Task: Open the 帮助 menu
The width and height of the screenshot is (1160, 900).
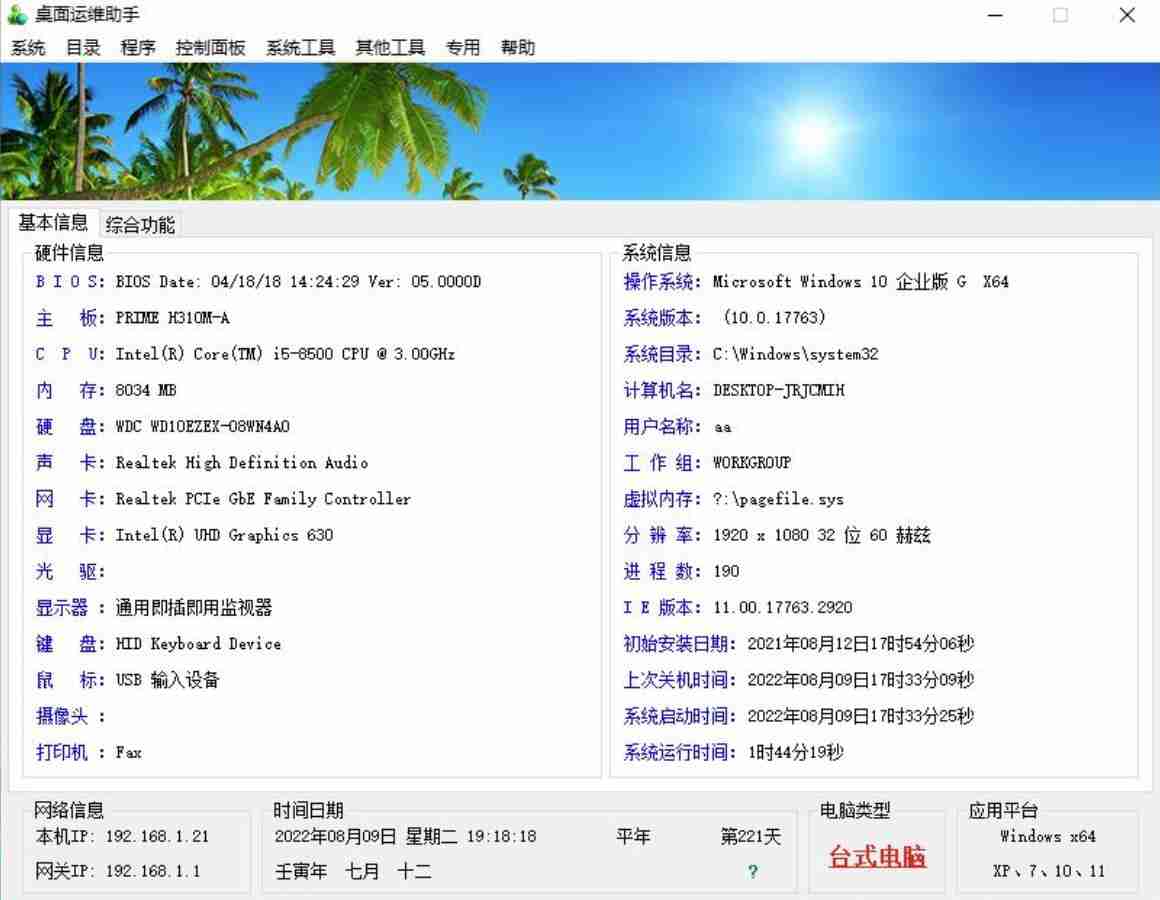Action: [x=517, y=48]
